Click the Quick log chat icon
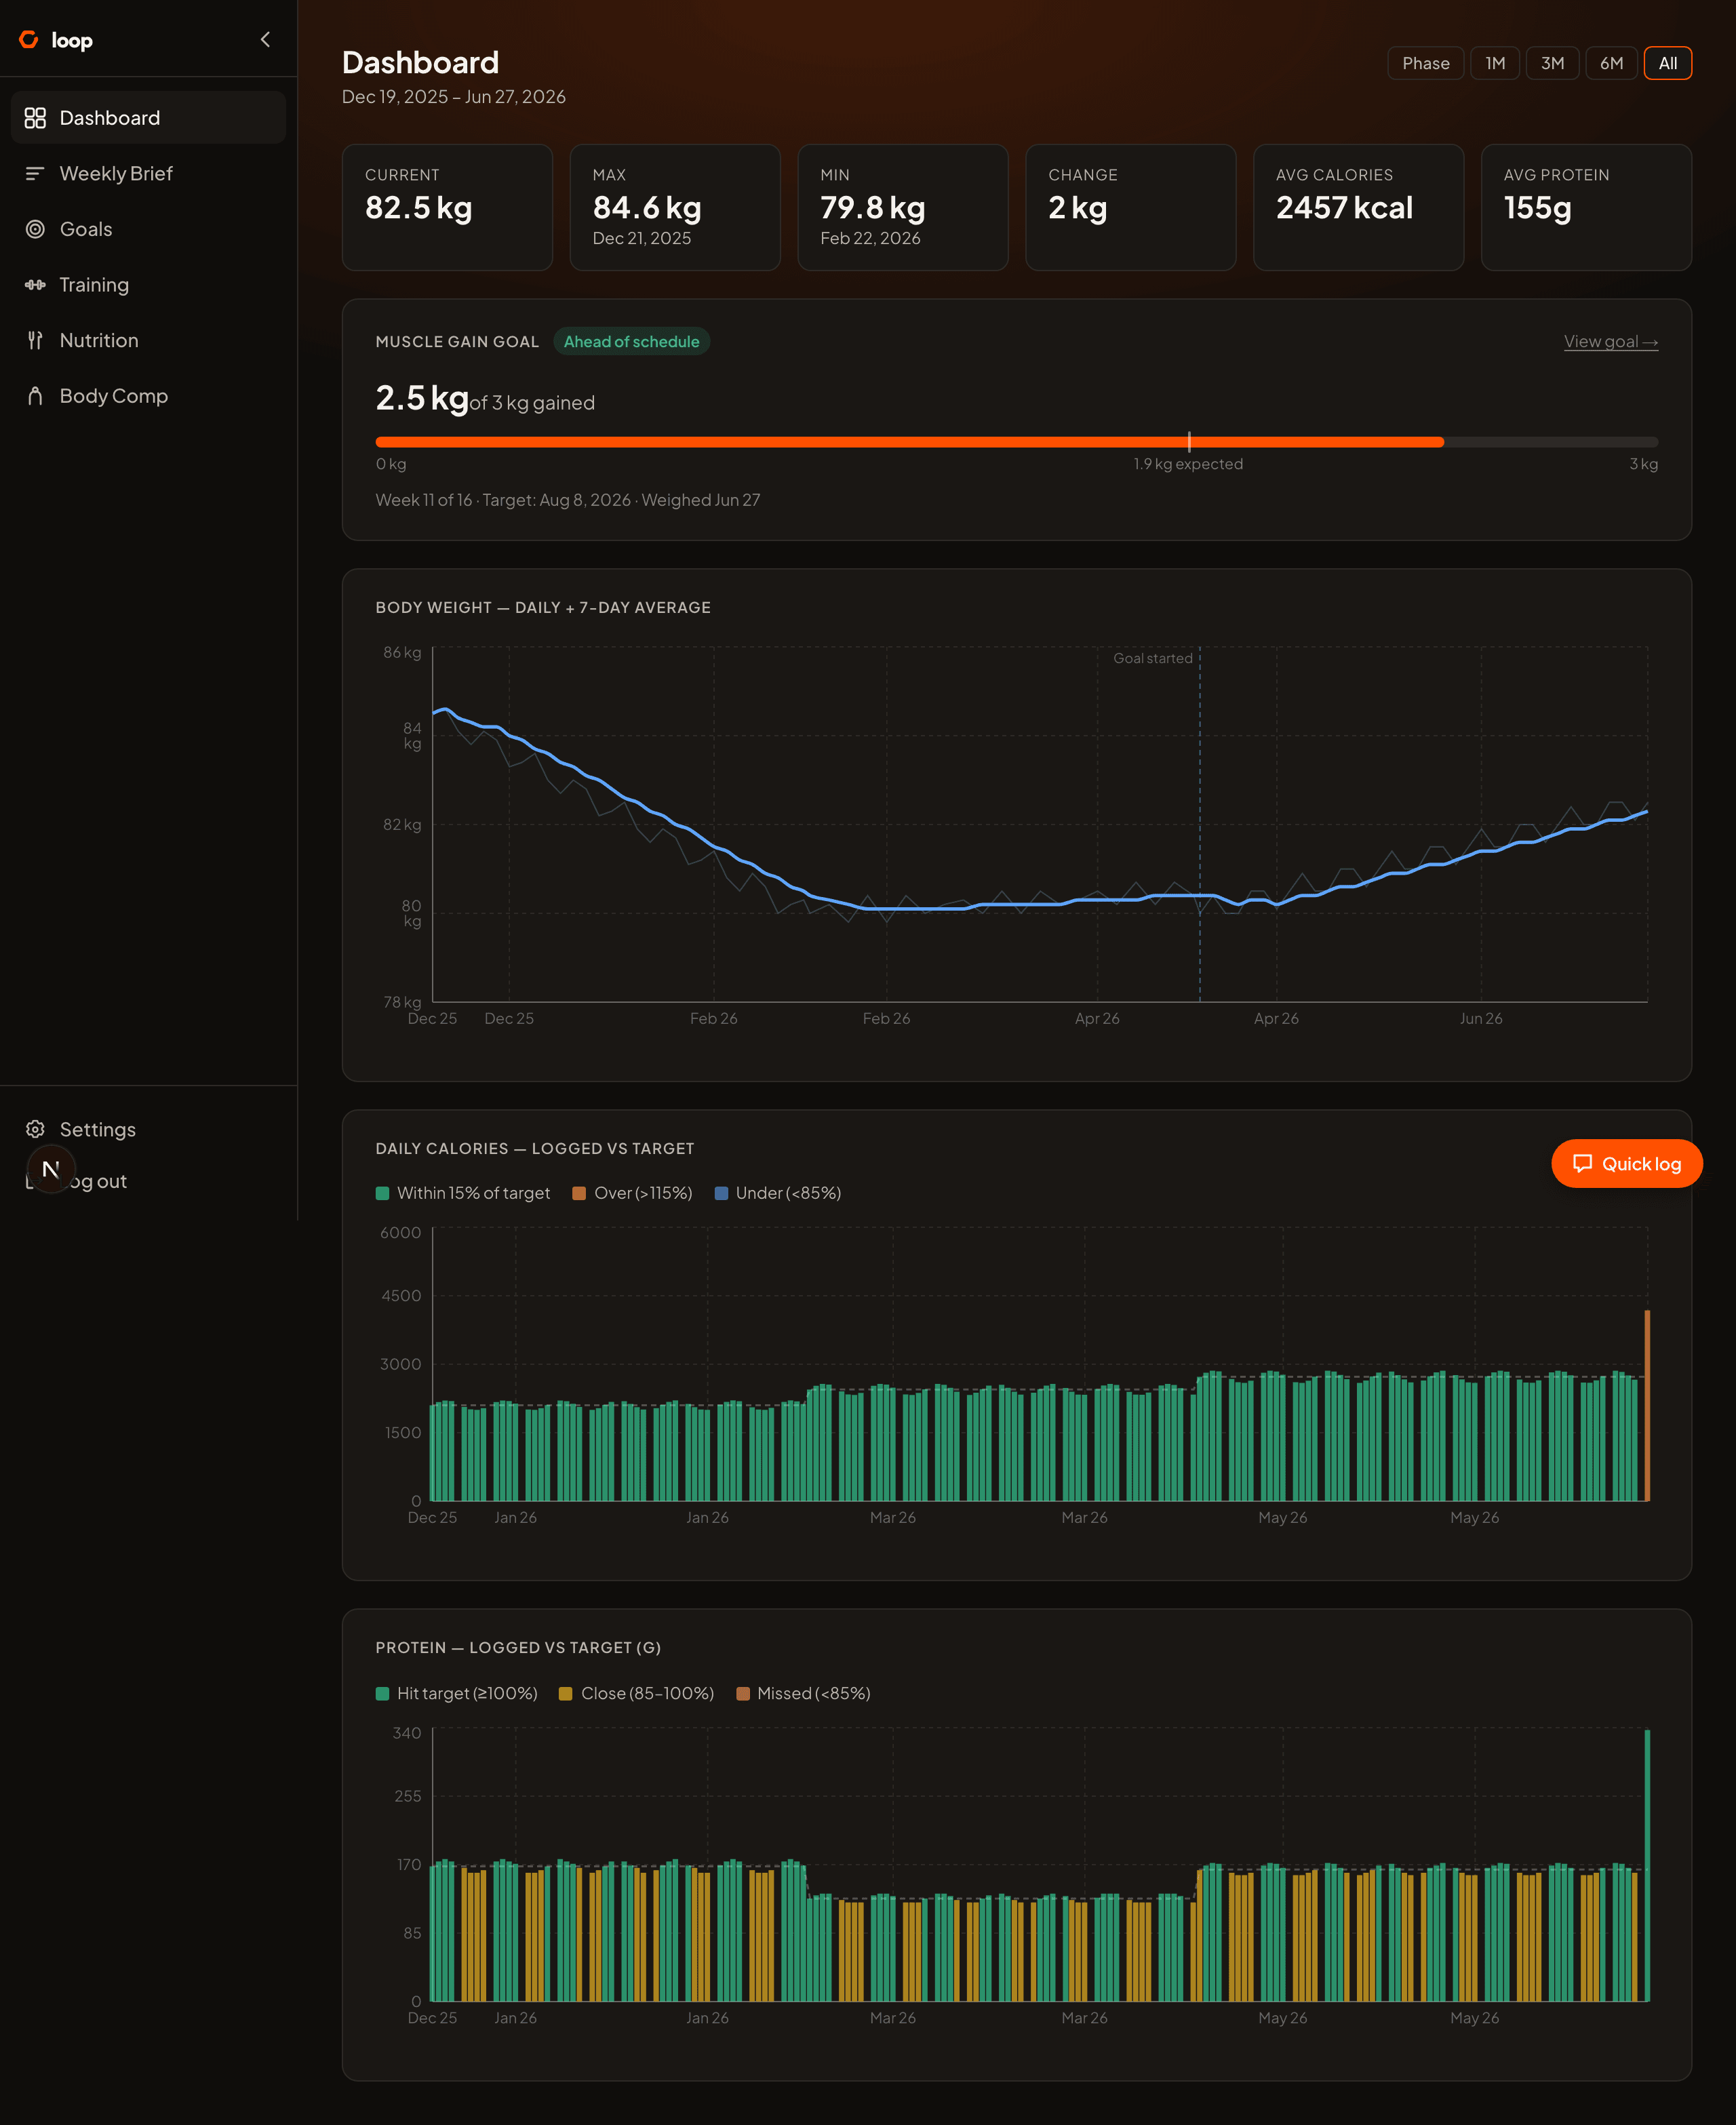This screenshot has width=1736, height=2125. pos(1582,1163)
